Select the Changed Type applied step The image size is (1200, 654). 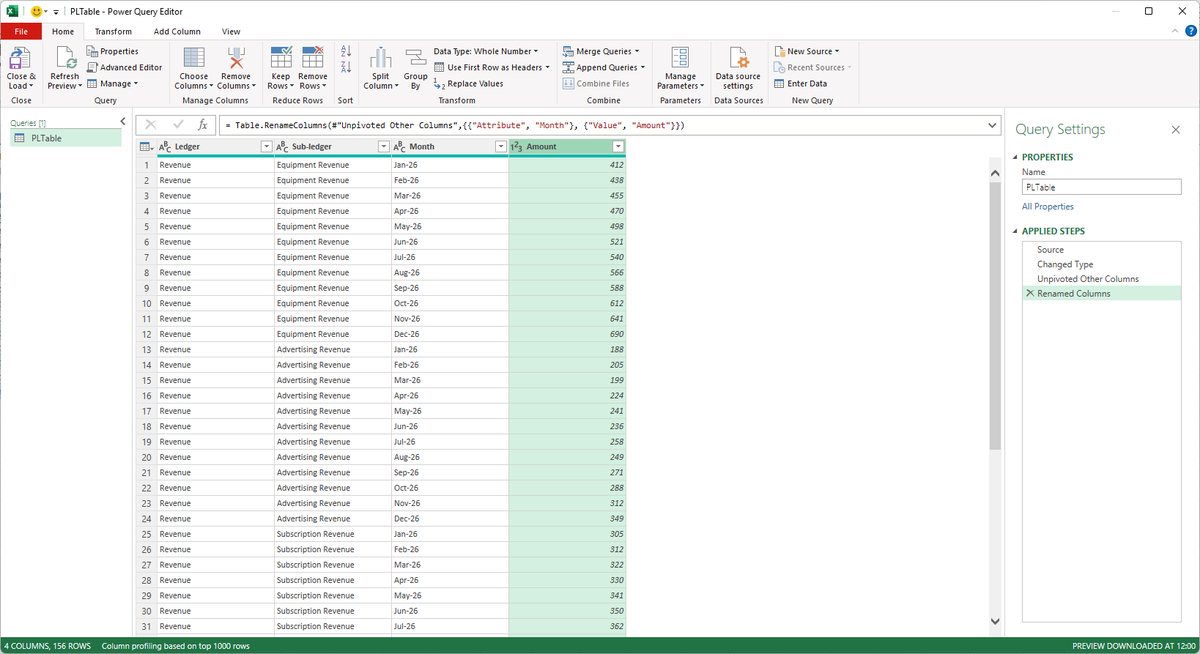pyautogui.click(x=1101, y=264)
